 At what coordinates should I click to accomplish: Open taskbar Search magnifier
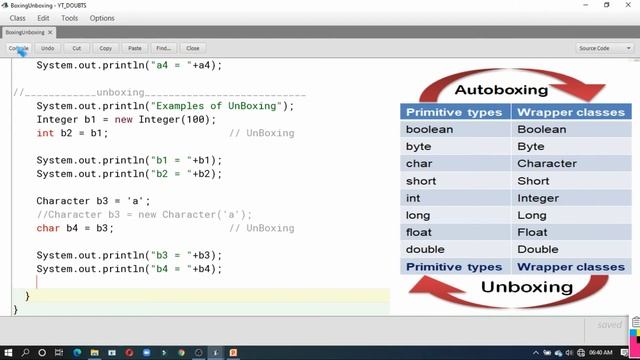click(25, 353)
